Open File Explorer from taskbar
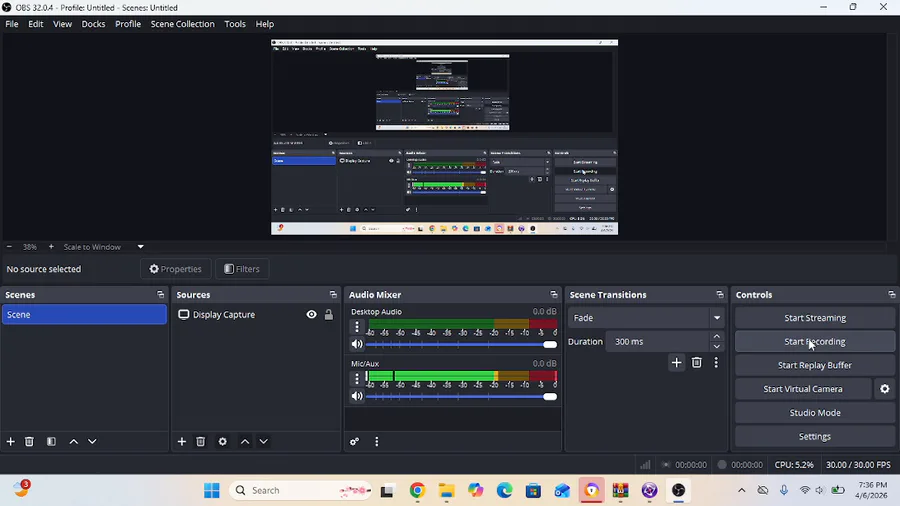The width and height of the screenshot is (900, 506). pyautogui.click(x=446, y=491)
